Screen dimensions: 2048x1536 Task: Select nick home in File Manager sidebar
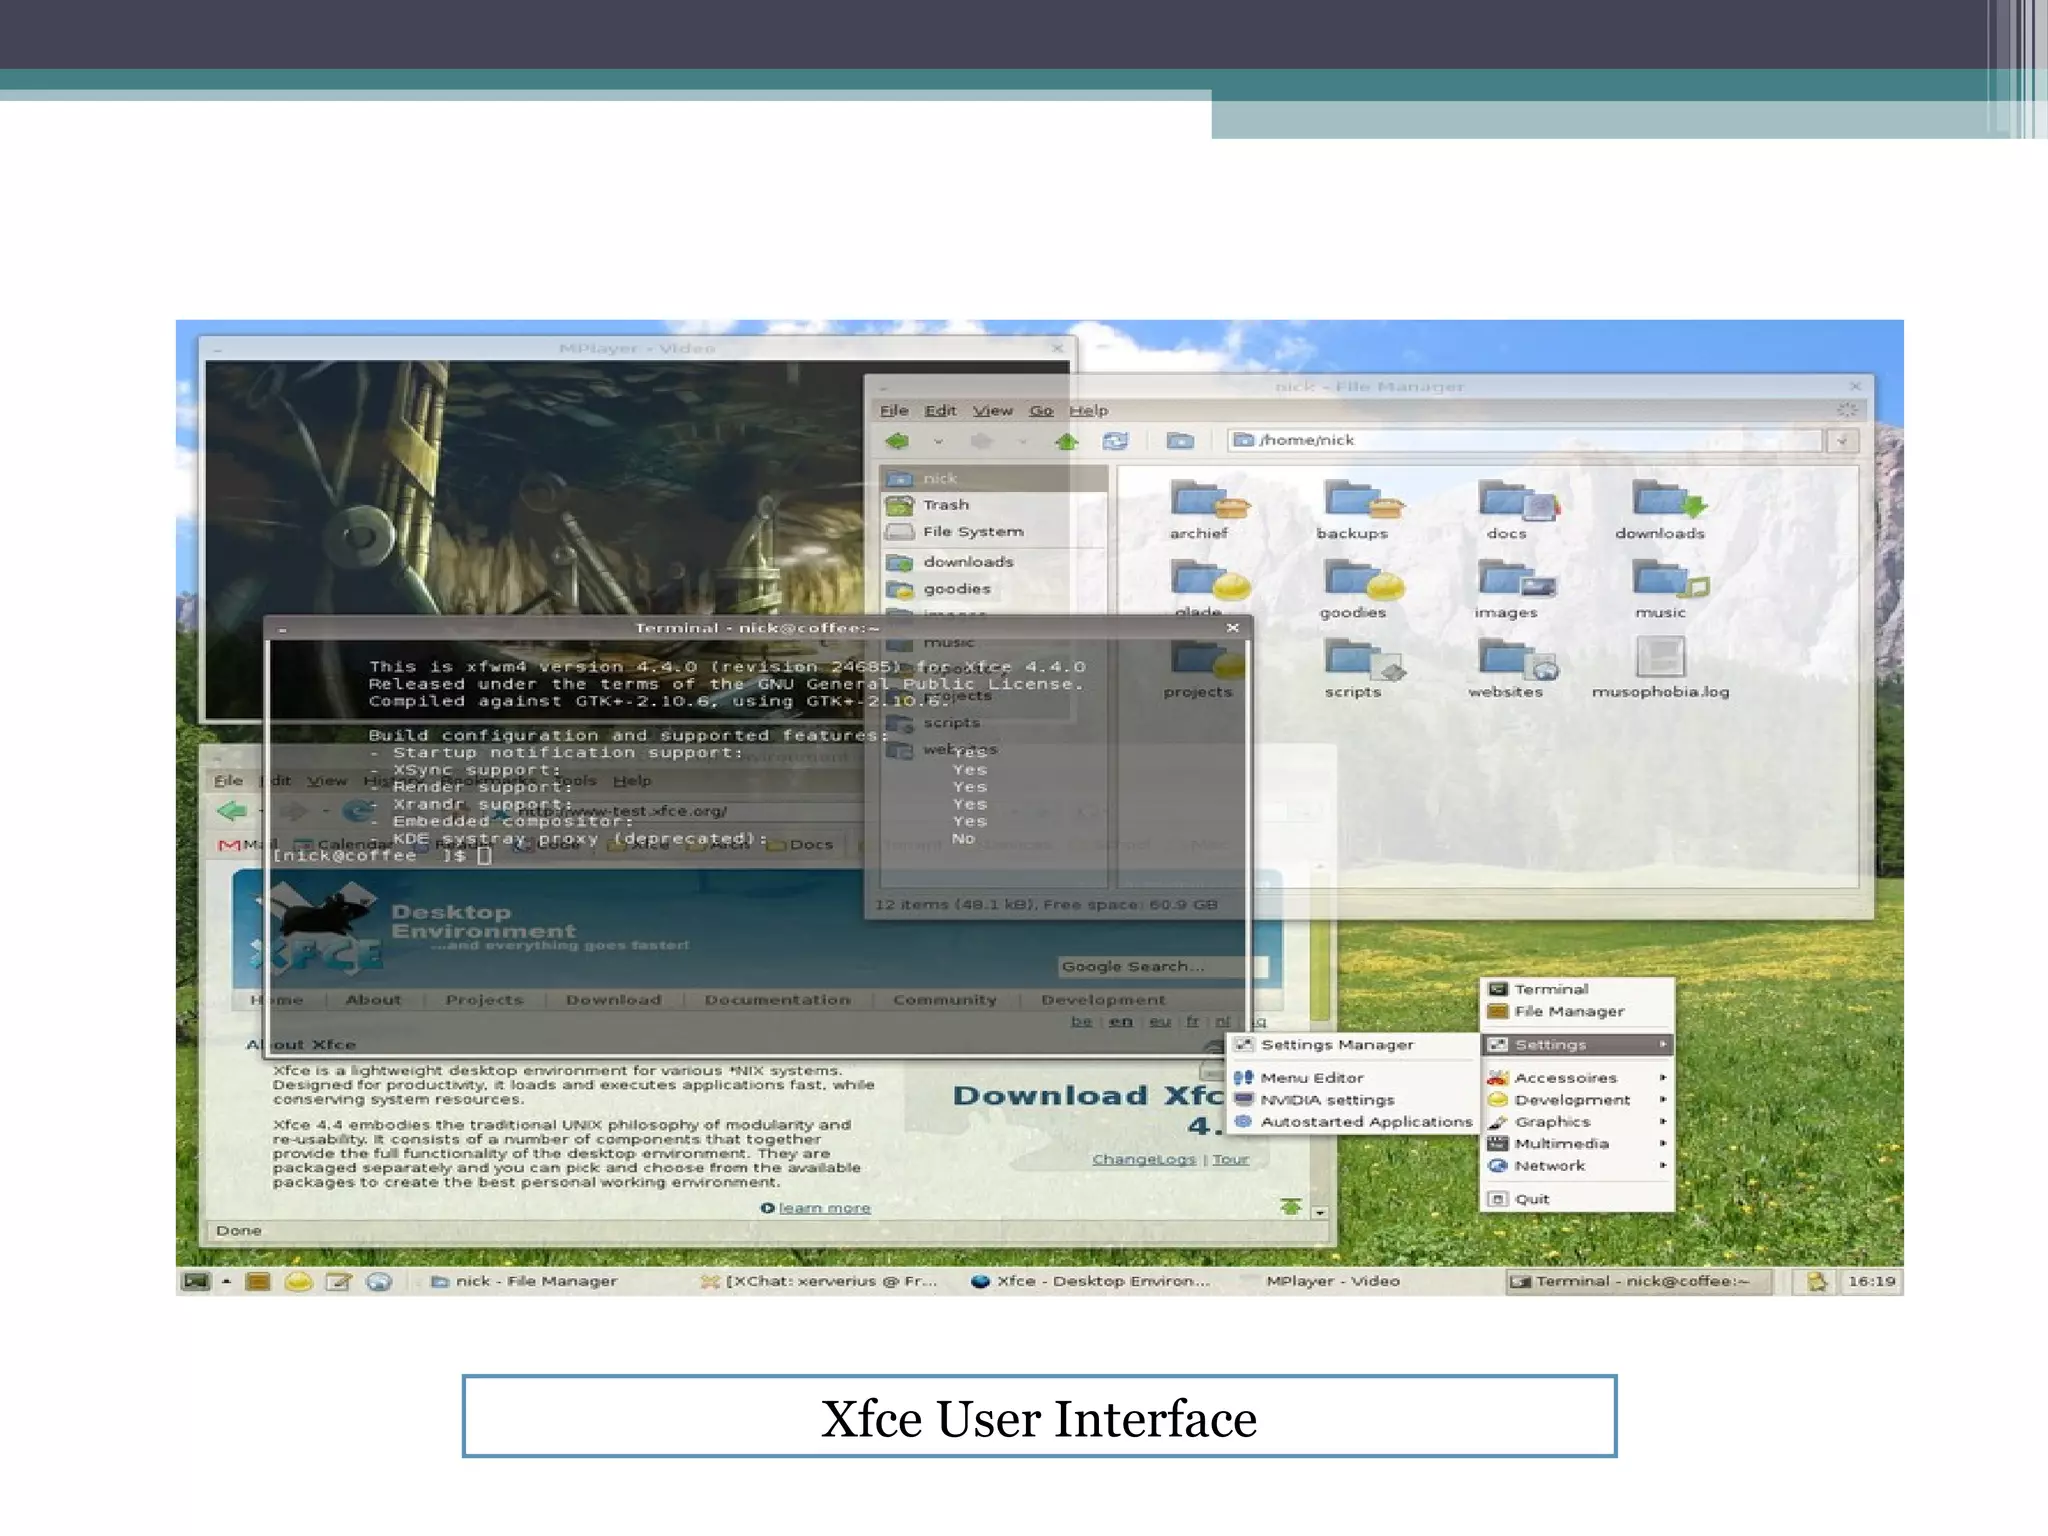(x=994, y=478)
